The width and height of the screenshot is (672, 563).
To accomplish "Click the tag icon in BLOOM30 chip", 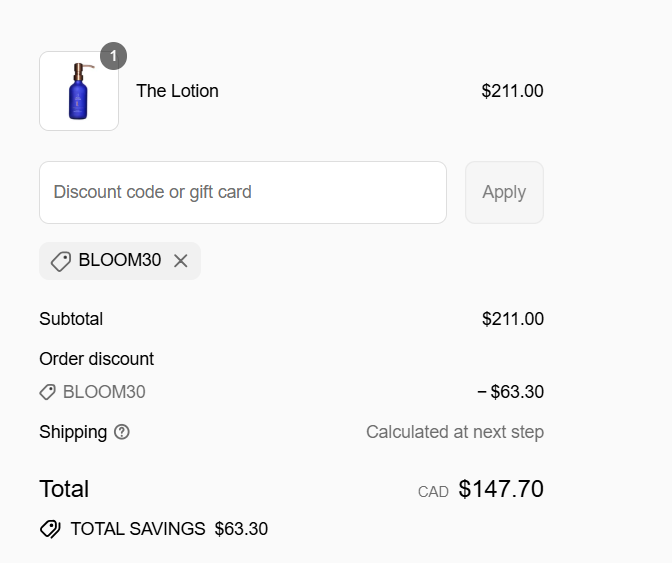I will [61, 261].
